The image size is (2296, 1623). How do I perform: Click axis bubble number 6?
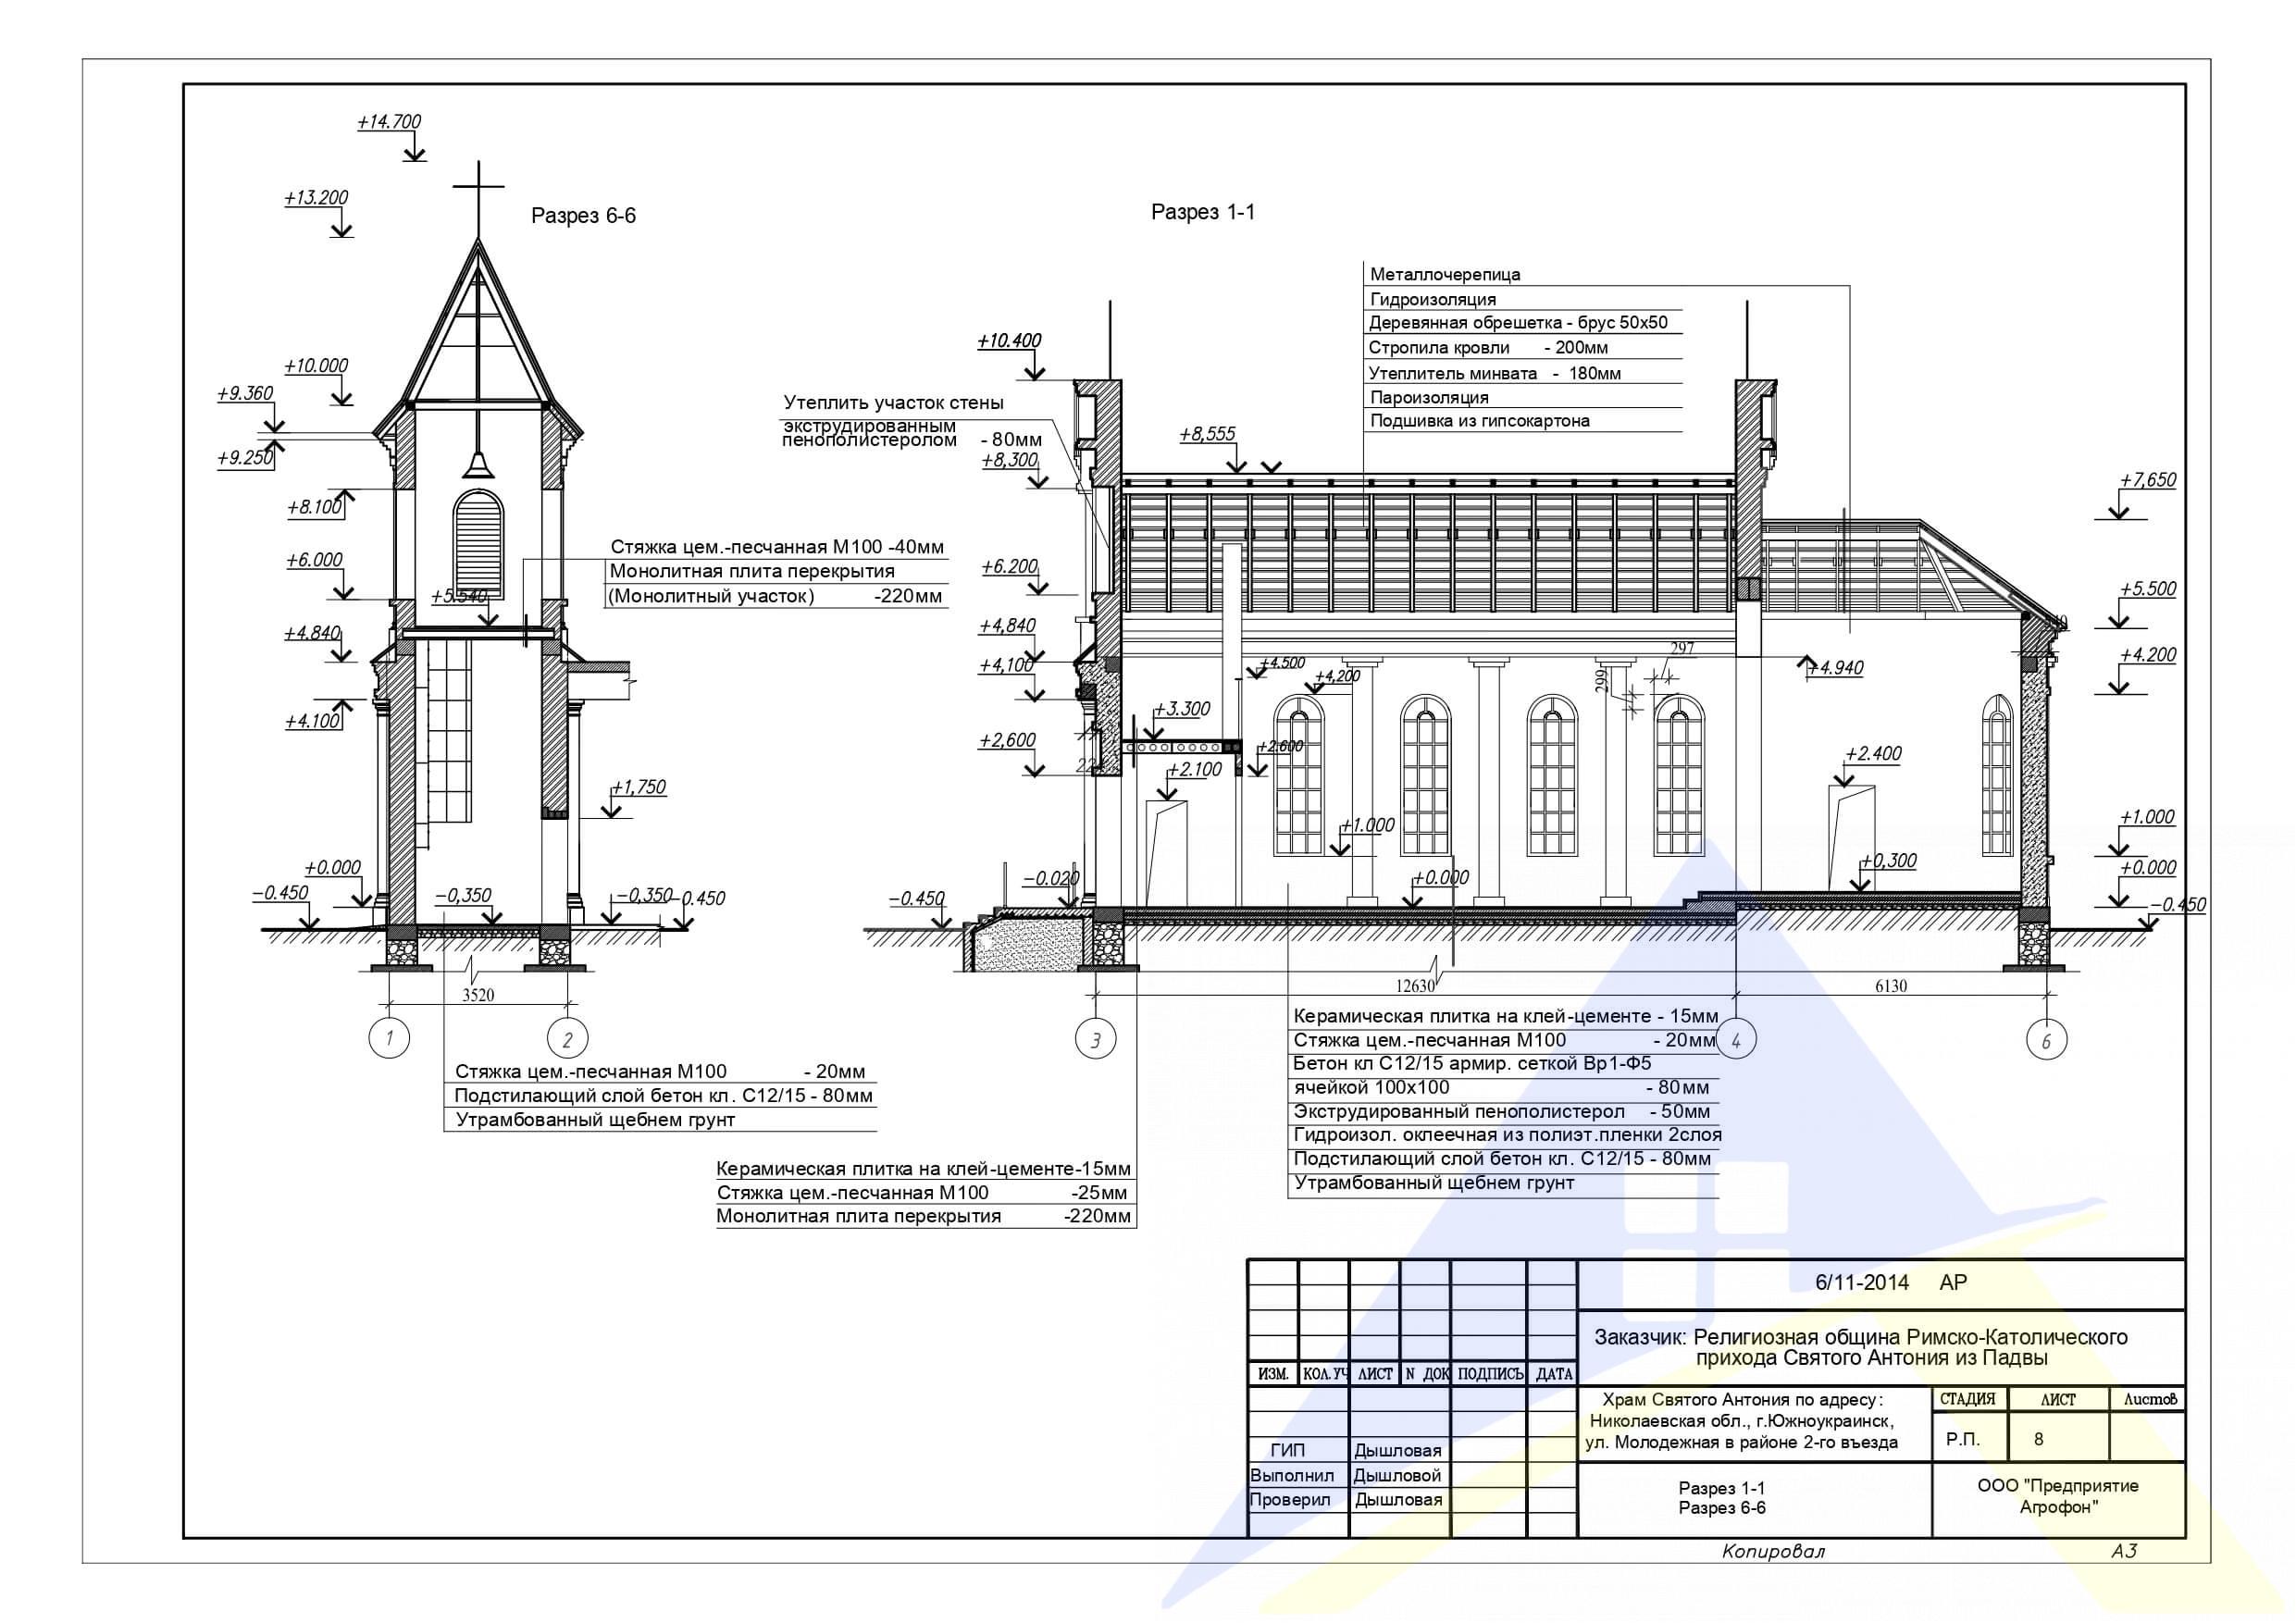[x=2046, y=1041]
